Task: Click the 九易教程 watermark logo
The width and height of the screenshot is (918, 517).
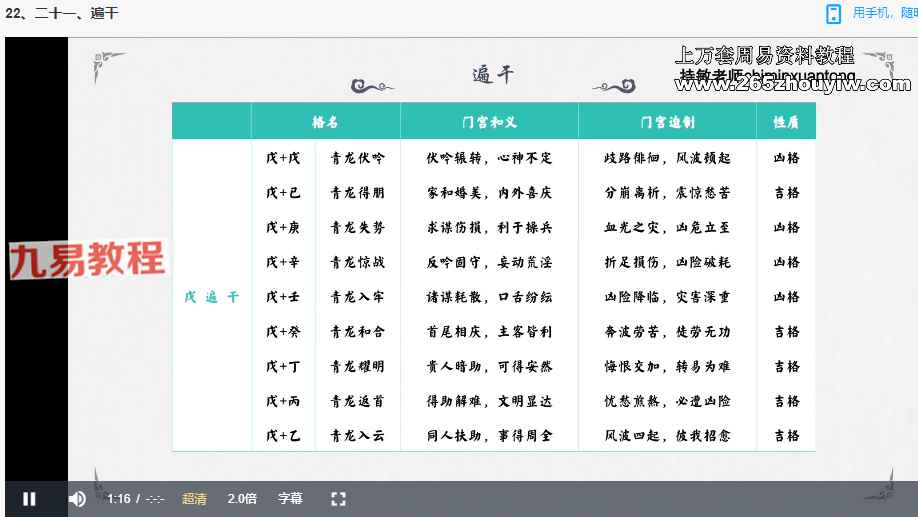Action: 88,260
